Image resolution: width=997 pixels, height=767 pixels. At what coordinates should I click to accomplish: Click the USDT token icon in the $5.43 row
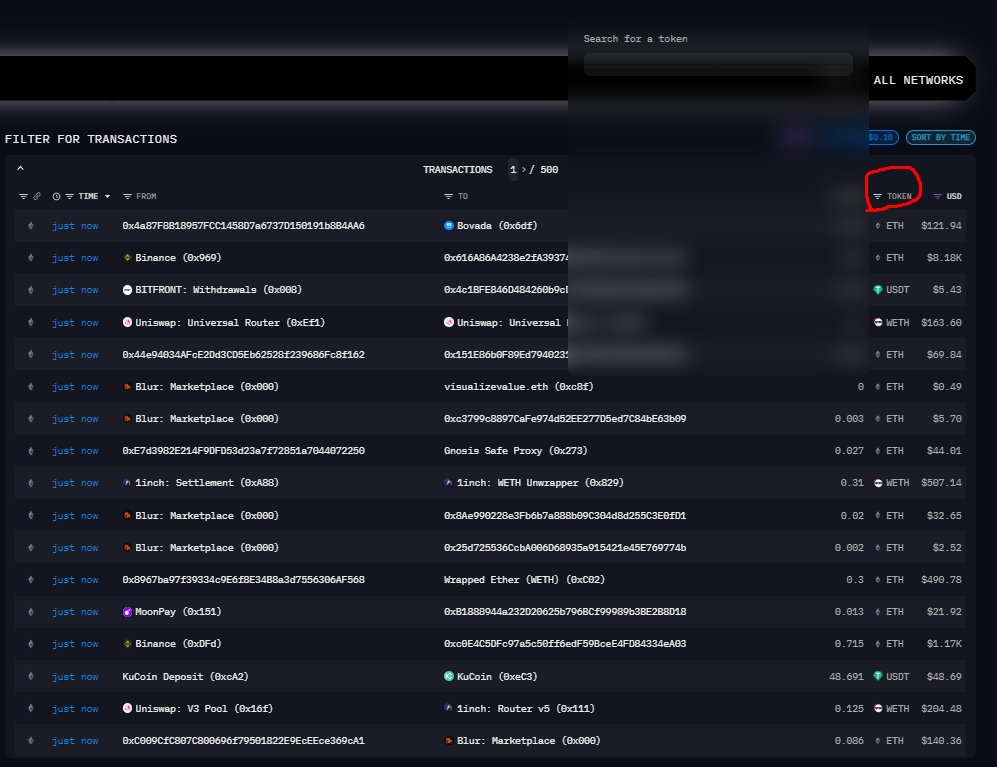point(878,289)
